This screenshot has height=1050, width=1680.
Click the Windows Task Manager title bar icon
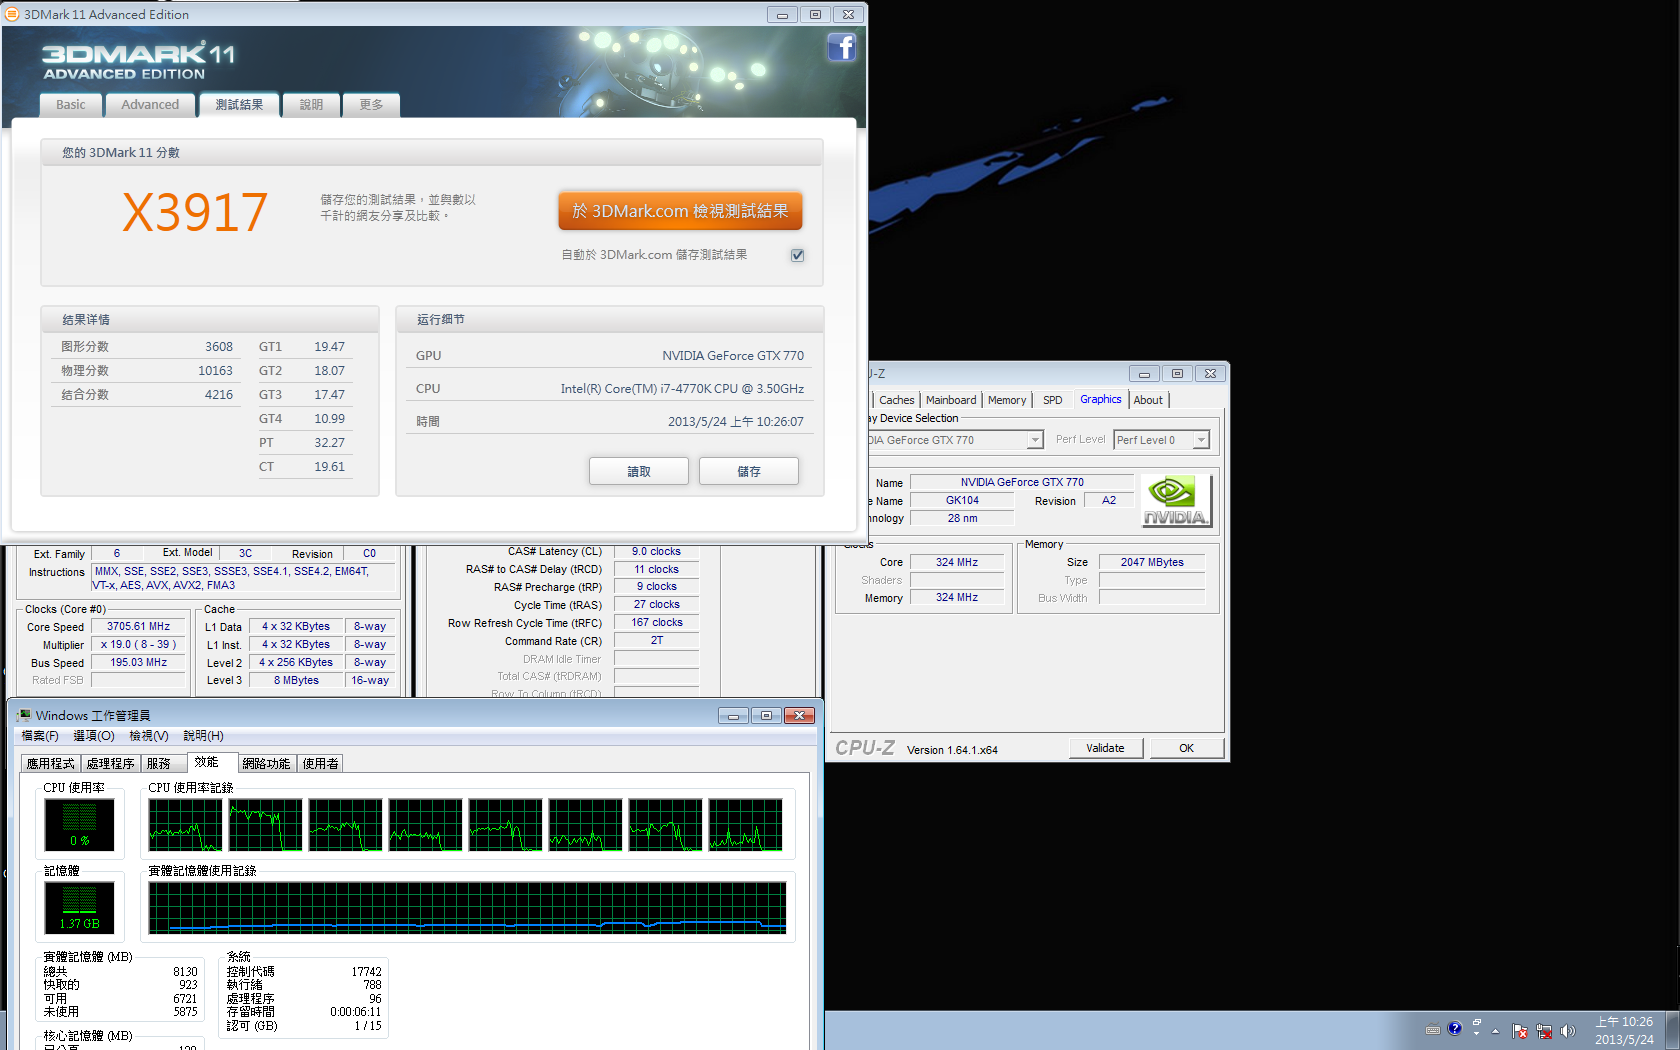[x=23, y=715]
